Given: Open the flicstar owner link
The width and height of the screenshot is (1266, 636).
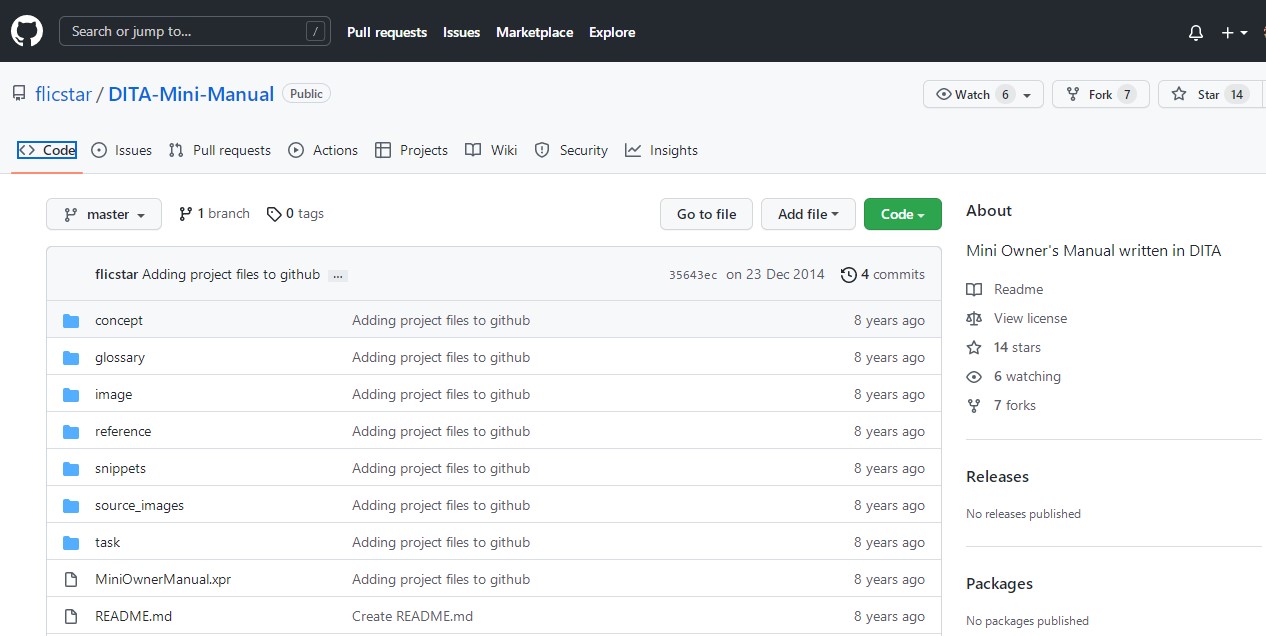Looking at the screenshot, I should pyautogui.click(x=63, y=94).
